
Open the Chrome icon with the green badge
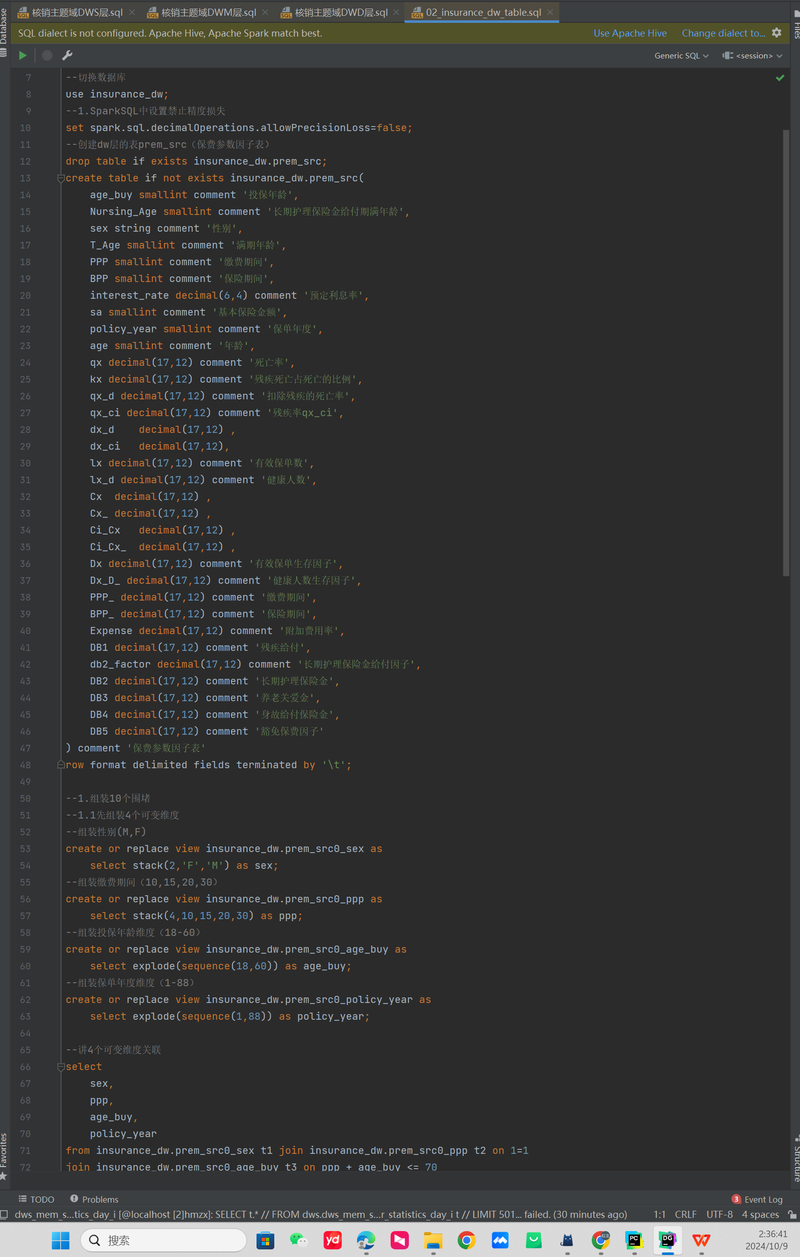coord(600,1240)
